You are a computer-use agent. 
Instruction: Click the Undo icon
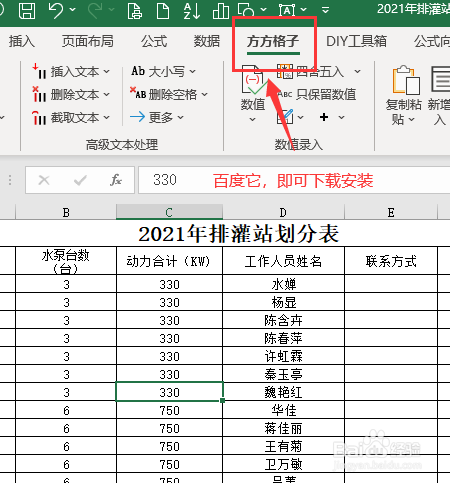pos(56,10)
